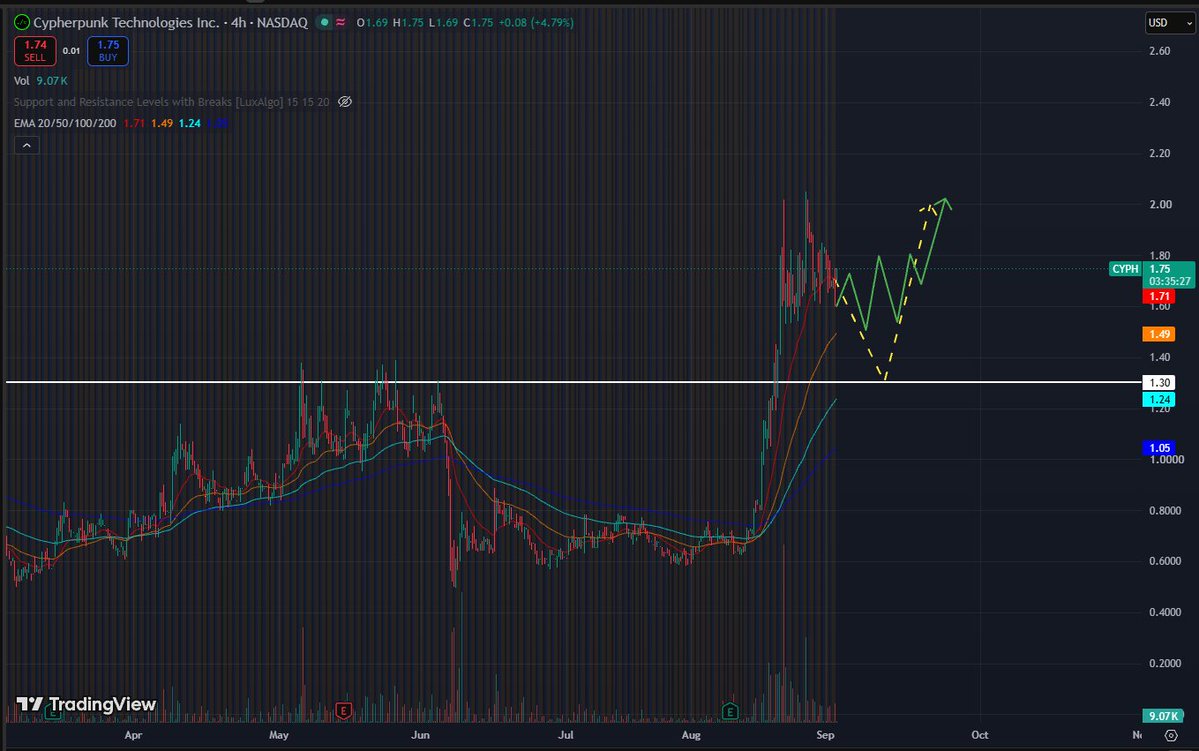
Task: Click the 0.4000 price axis label
Action: [x=1165, y=613]
